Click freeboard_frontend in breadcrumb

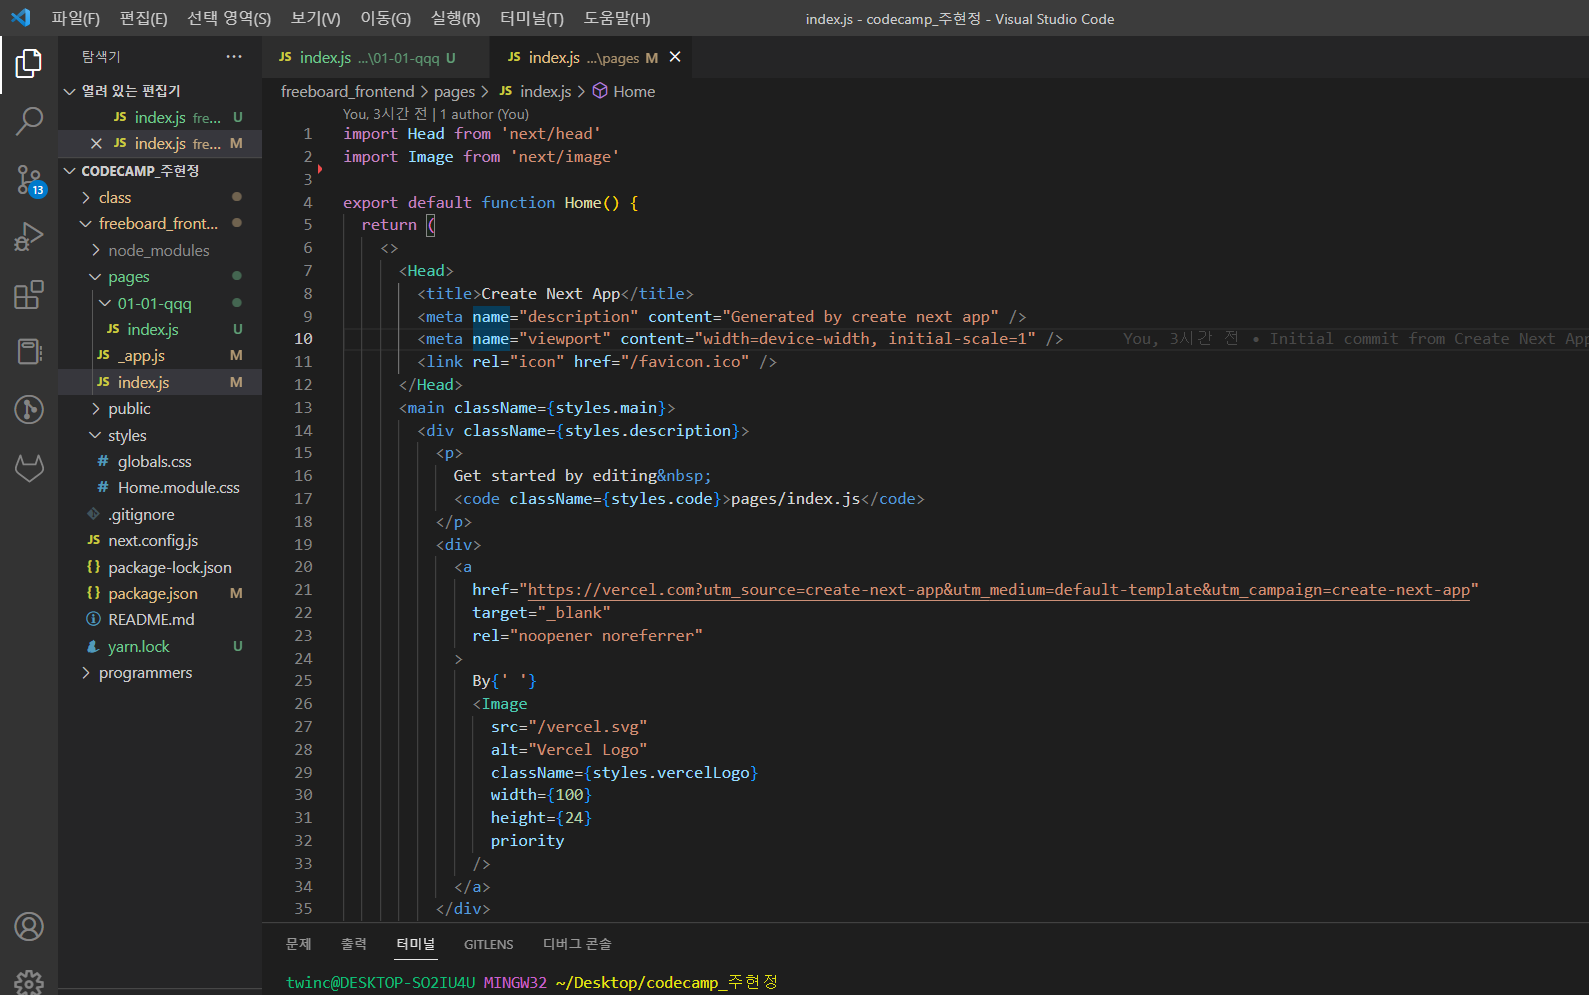[x=347, y=91]
